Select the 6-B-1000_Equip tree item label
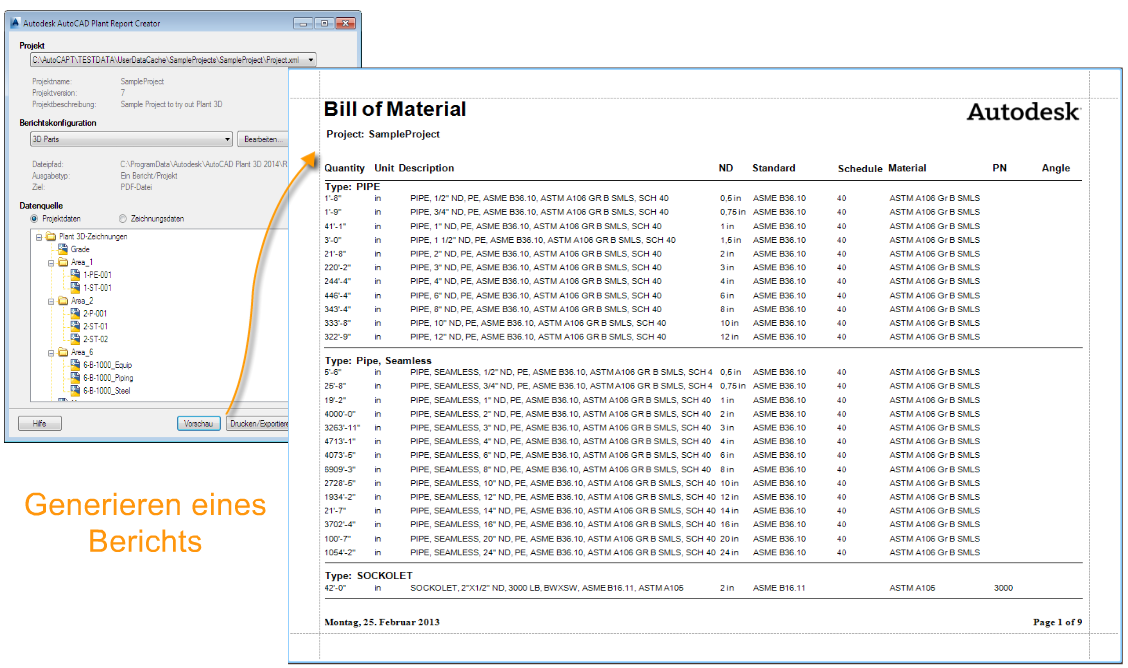 click(107, 365)
